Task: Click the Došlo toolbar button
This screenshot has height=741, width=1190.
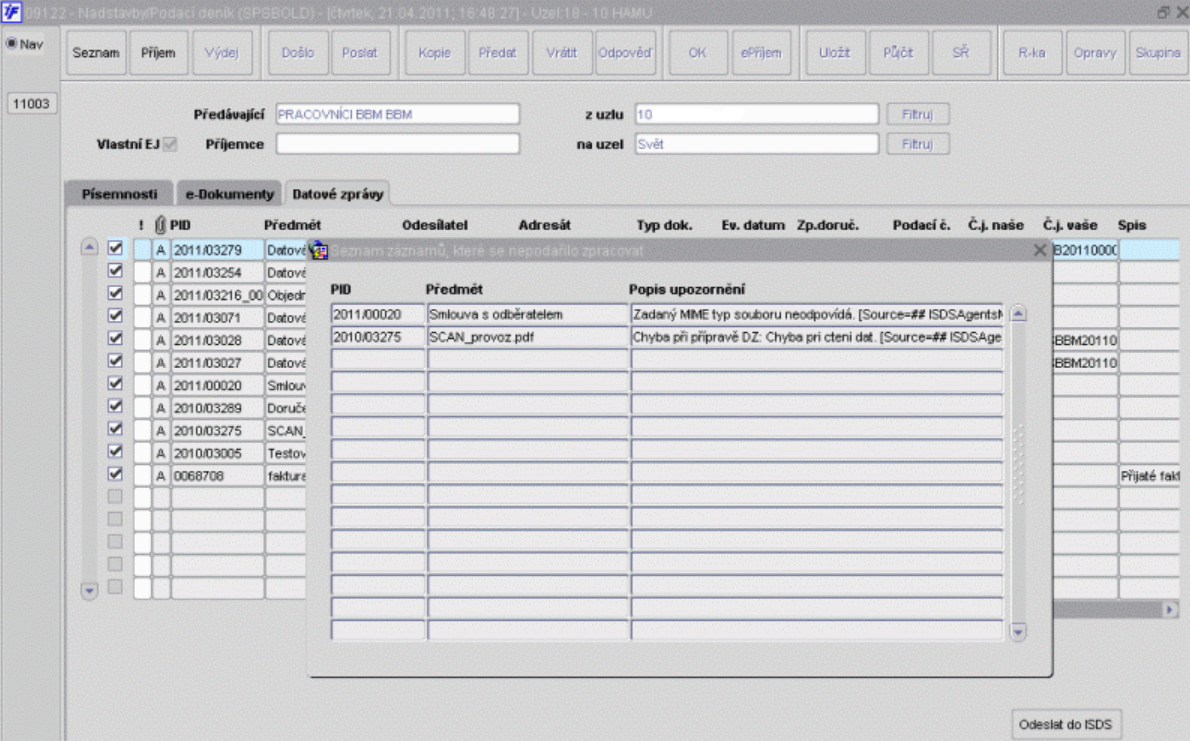Action: (x=298, y=52)
